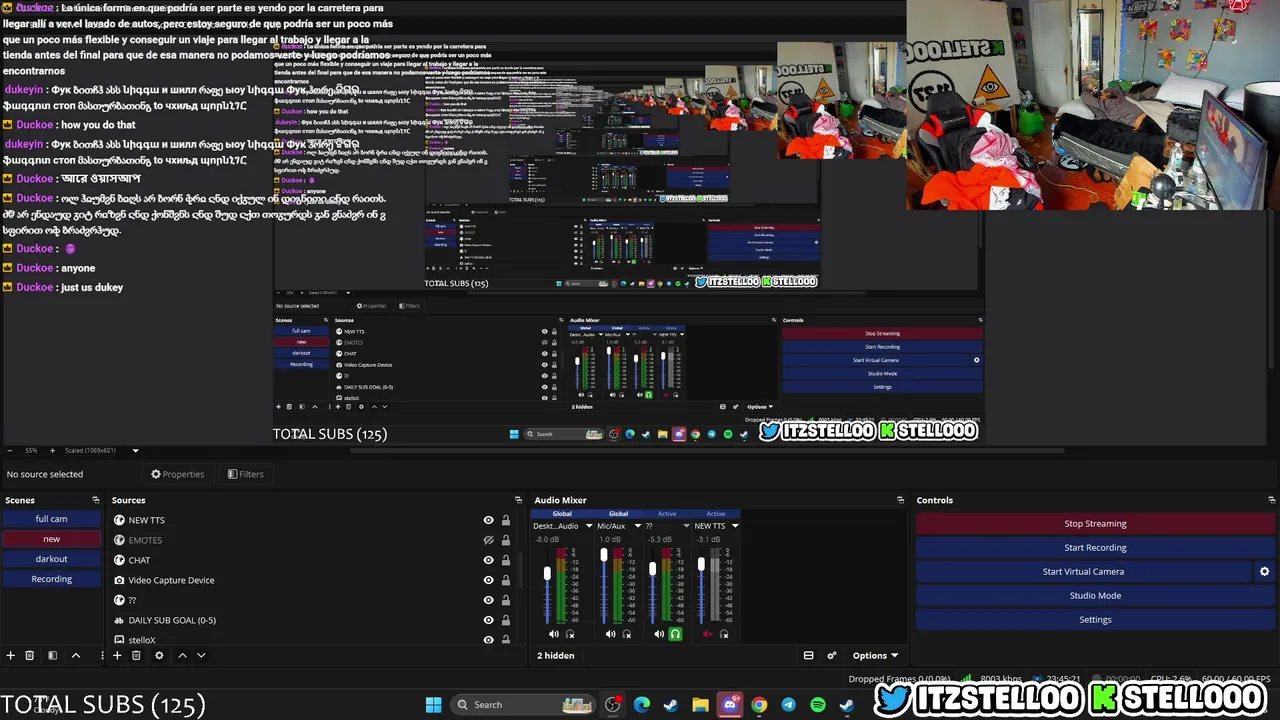Open the Scenes toolbar overflow dots menu
1280x720 pixels.
[101, 656]
